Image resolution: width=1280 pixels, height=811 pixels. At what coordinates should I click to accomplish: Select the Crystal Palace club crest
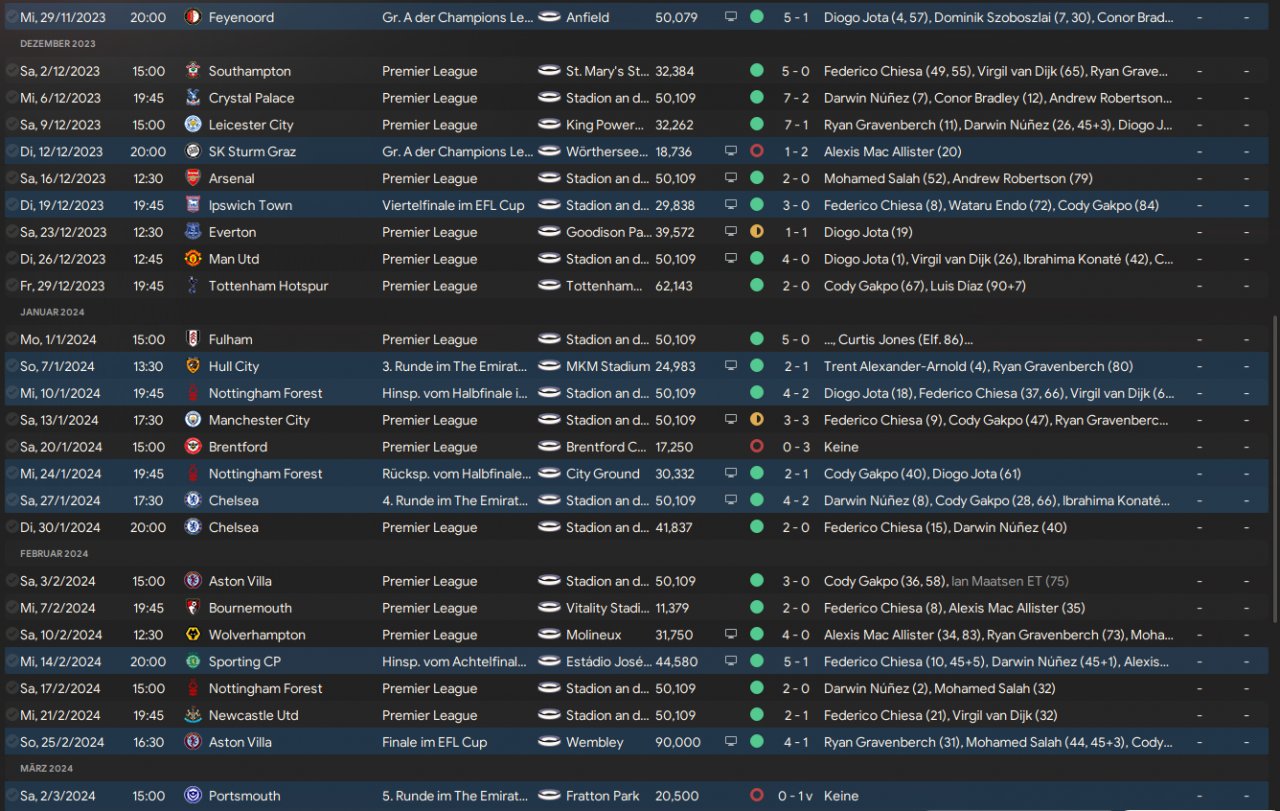click(x=193, y=98)
